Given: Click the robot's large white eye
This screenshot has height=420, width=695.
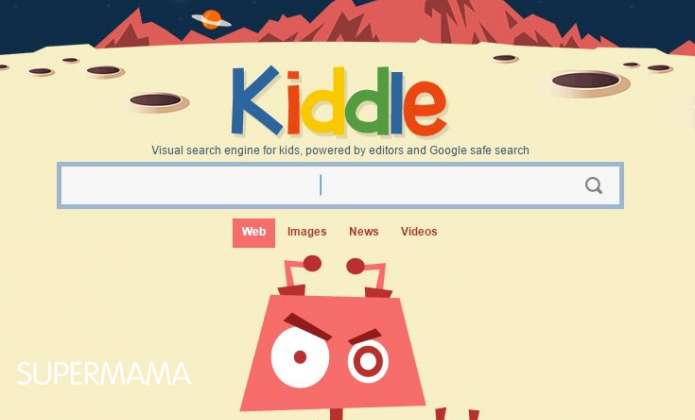Looking at the screenshot, I should point(300,358).
